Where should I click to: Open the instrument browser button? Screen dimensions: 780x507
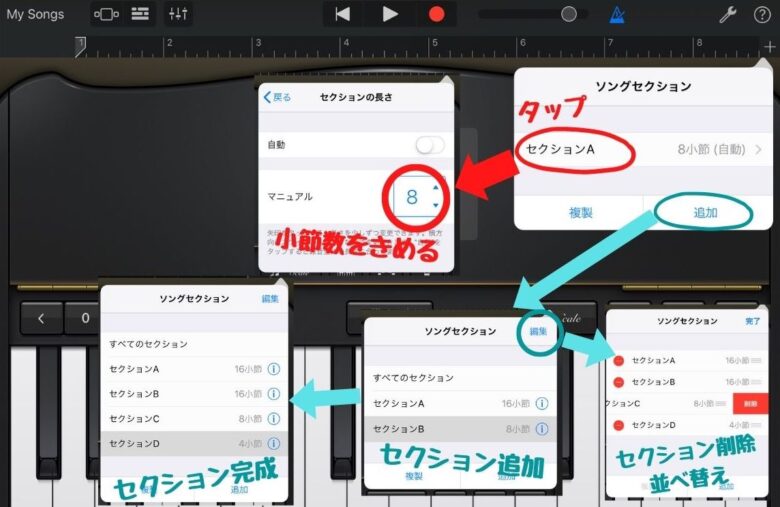pyautogui.click(x=106, y=14)
